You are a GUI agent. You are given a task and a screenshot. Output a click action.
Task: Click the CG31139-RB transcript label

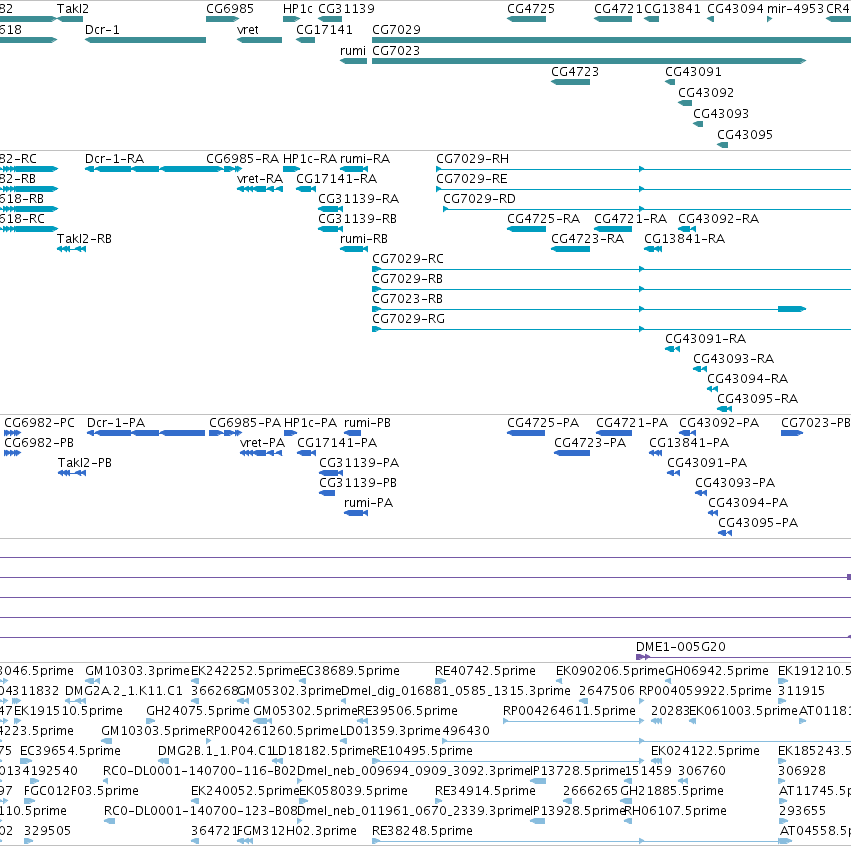(358, 219)
